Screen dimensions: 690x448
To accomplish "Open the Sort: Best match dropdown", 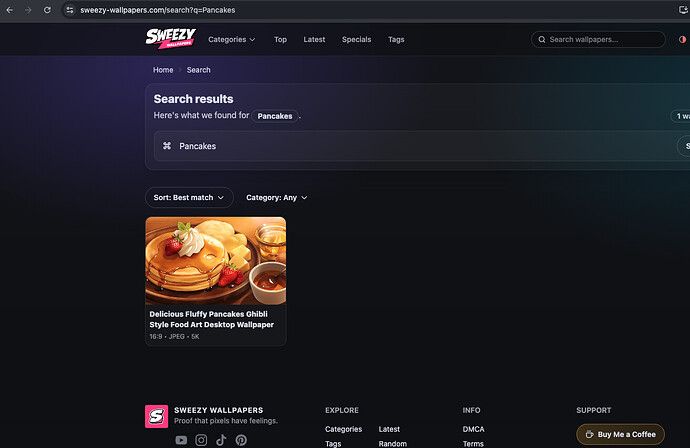I will (189, 198).
